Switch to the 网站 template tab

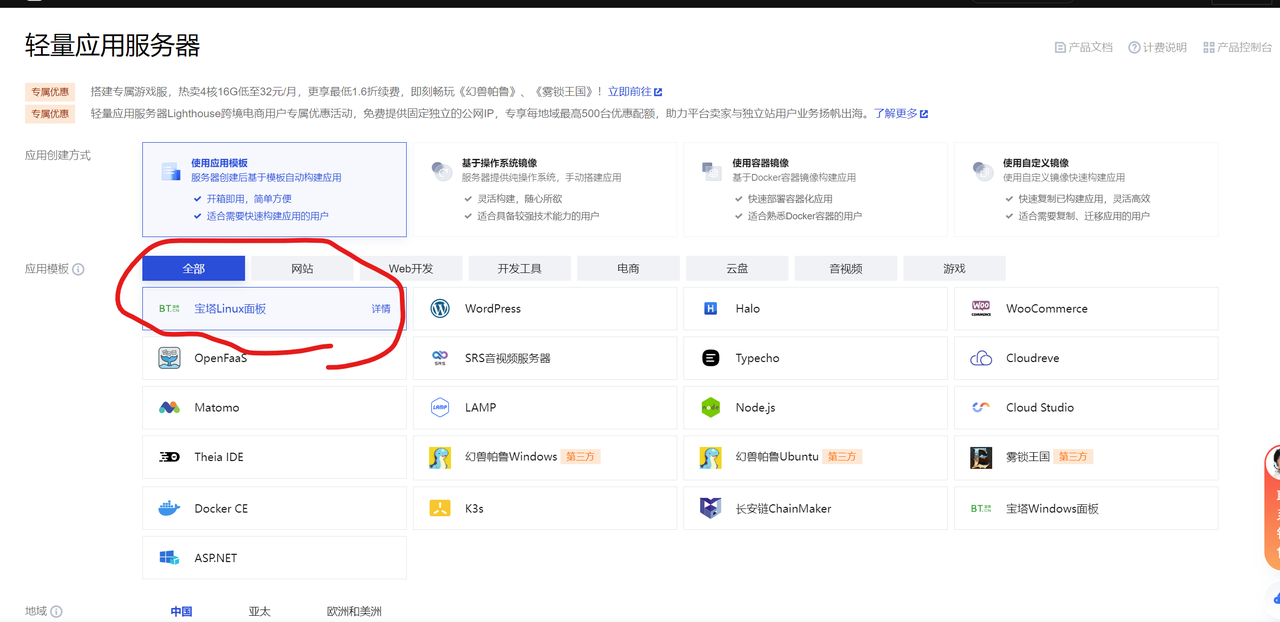[x=302, y=268]
